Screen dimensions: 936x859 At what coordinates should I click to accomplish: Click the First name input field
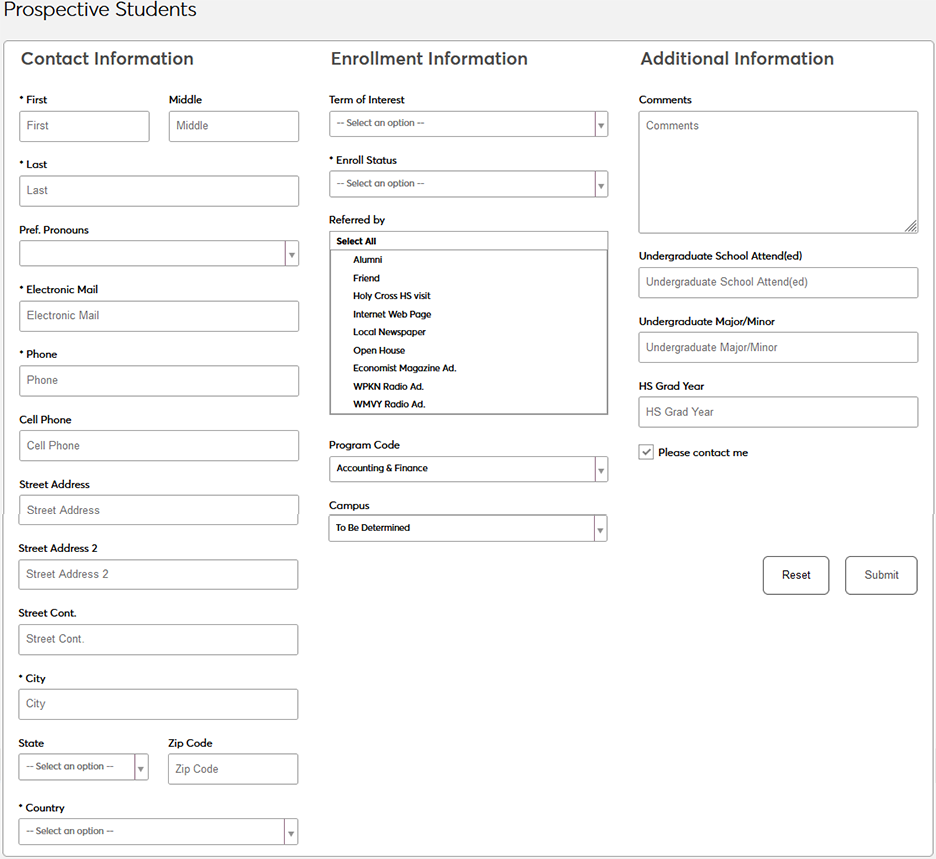pos(84,126)
